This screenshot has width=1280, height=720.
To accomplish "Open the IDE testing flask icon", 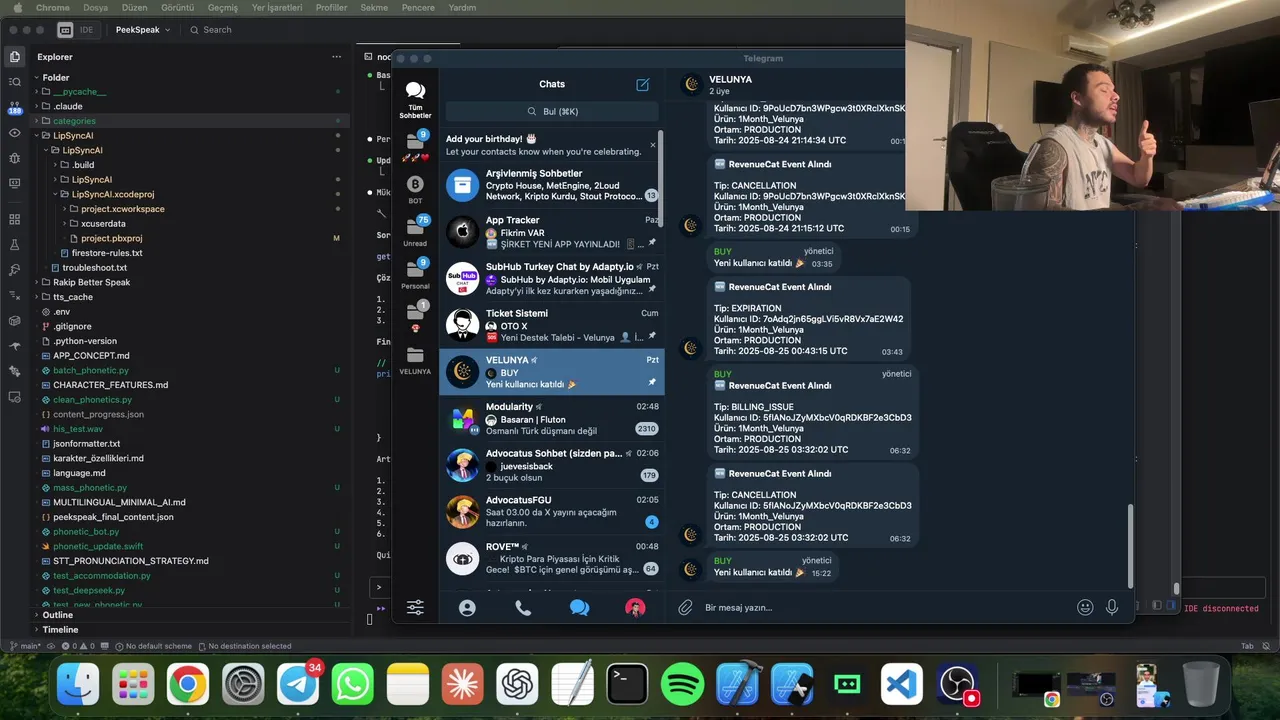I will pyautogui.click(x=14, y=245).
